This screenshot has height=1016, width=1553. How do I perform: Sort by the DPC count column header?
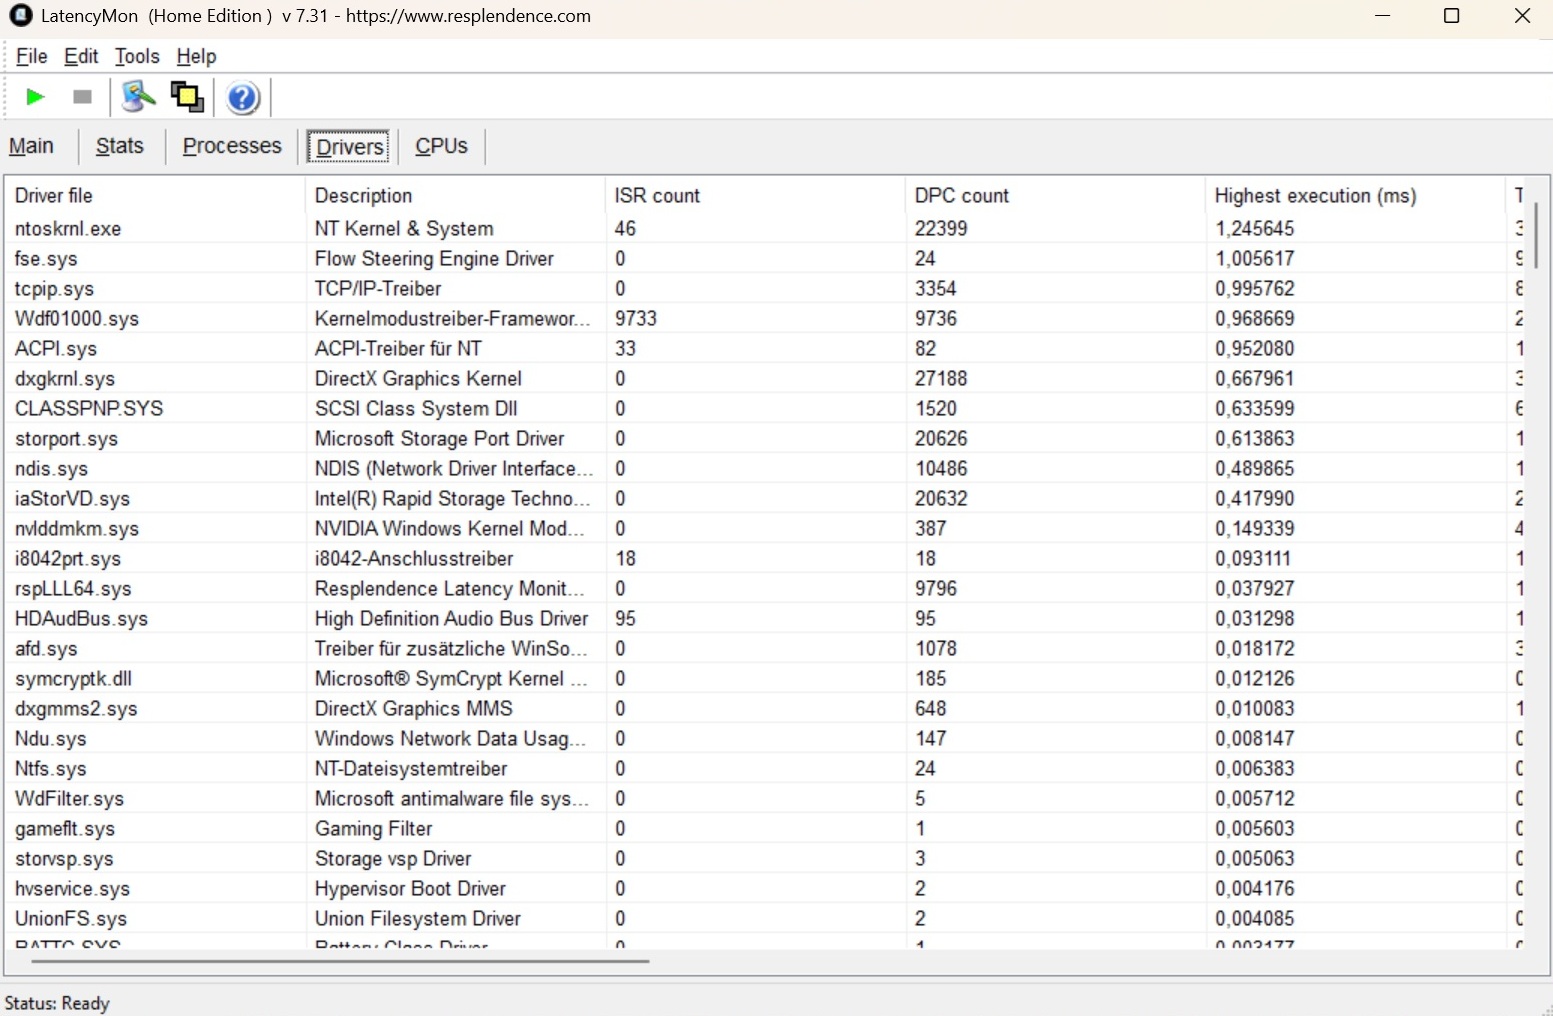click(961, 196)
